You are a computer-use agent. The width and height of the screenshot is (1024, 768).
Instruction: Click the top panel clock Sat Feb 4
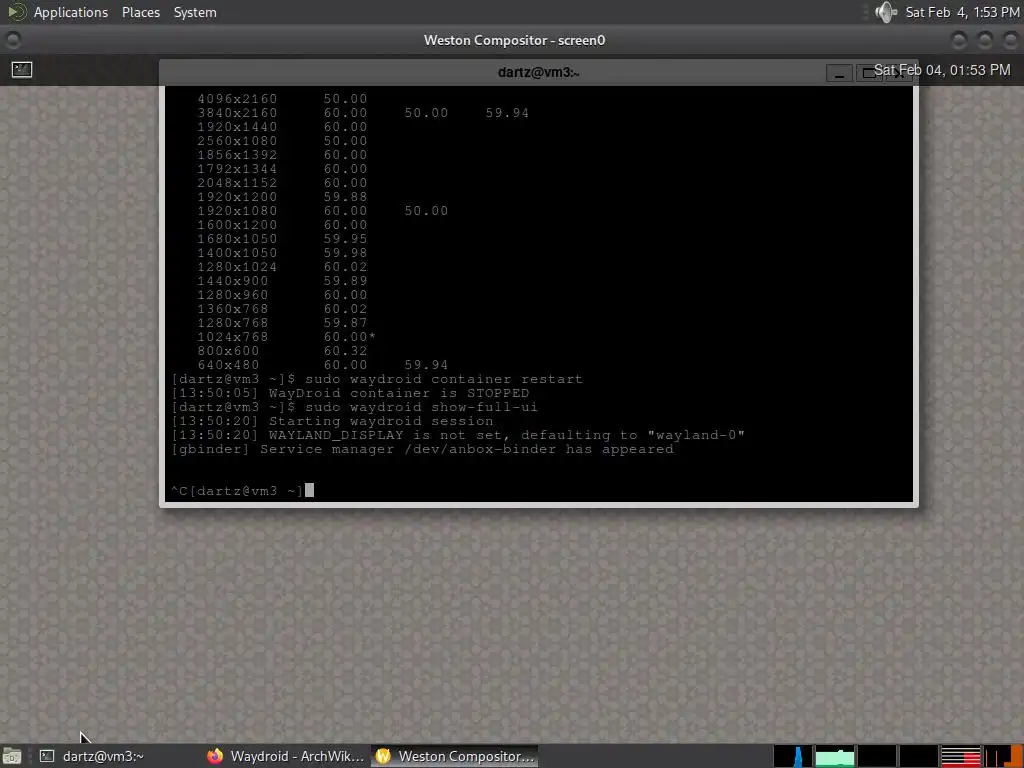[961, 12]
